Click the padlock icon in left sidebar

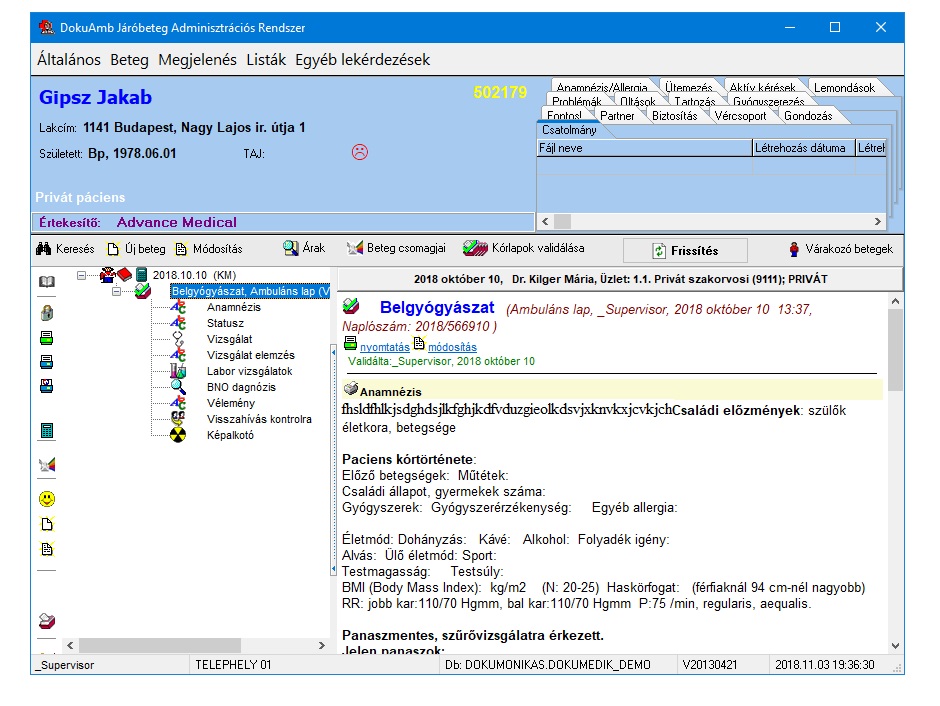point(47,313)
